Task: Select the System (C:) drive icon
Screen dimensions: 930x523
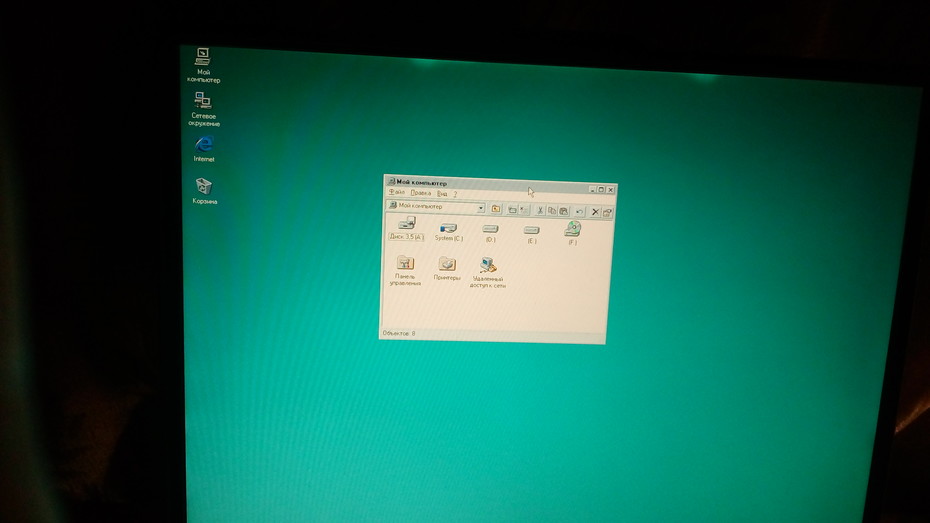Action: tap(448, 231)
